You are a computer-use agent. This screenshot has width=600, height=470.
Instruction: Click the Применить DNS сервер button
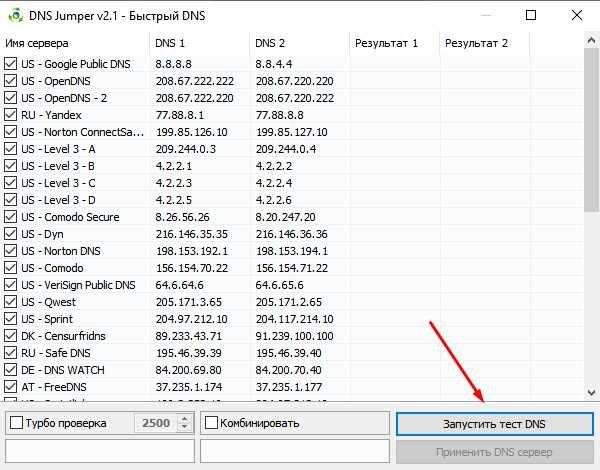coord(494,452)
